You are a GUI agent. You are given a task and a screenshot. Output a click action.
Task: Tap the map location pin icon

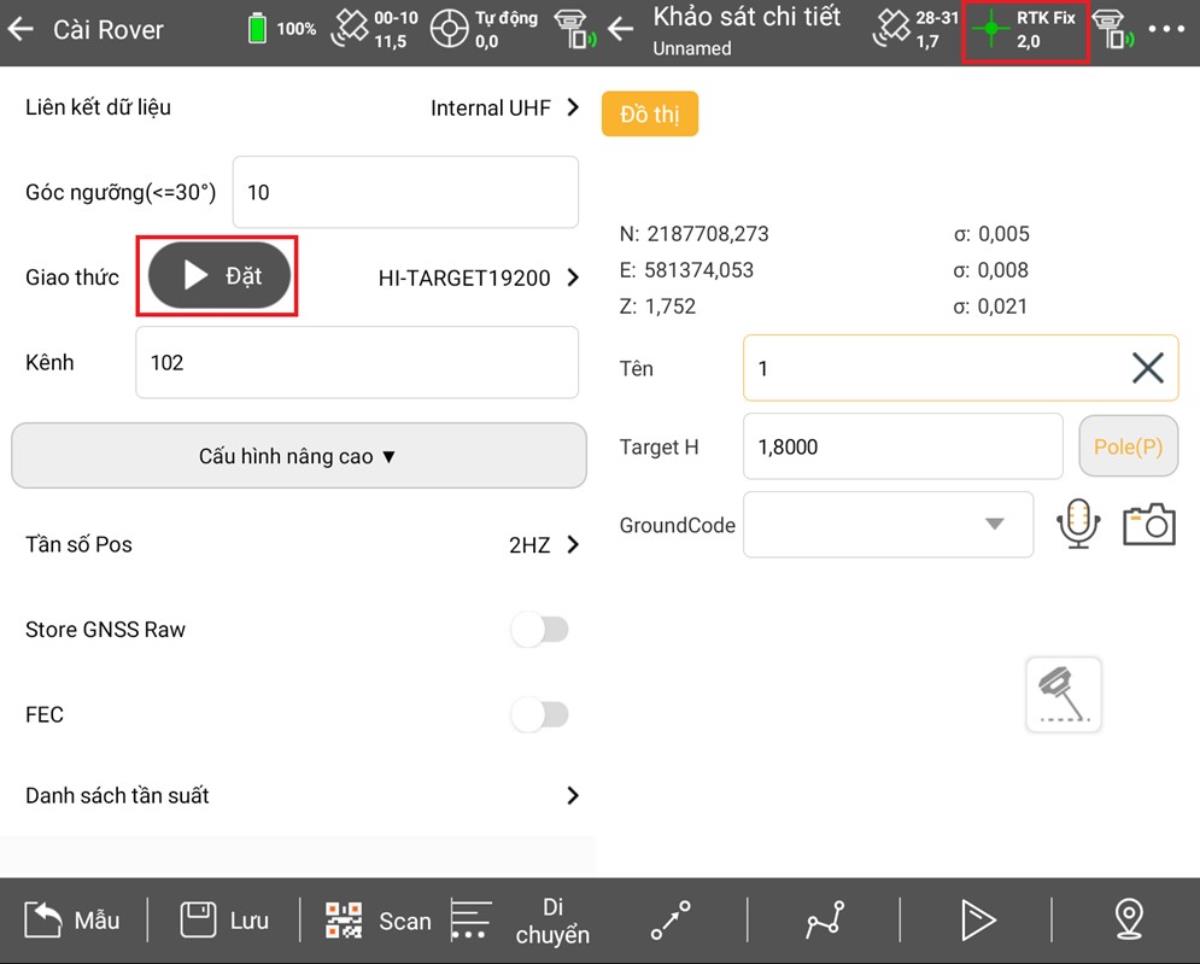1128,919
